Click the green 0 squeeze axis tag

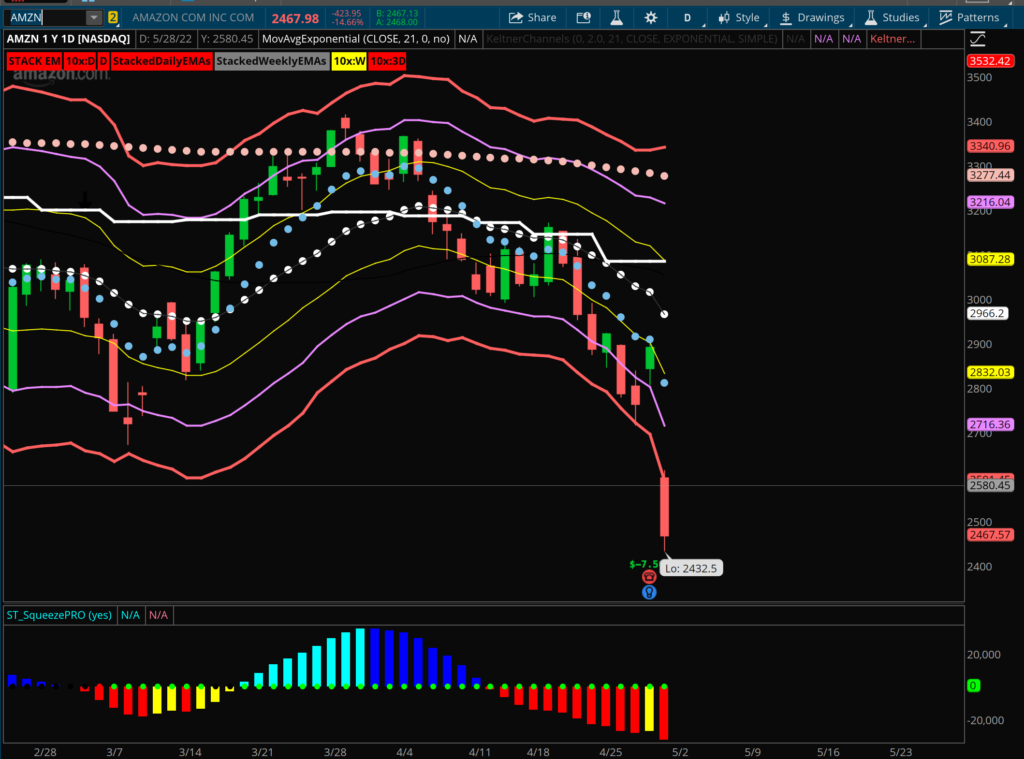(973, 686)
